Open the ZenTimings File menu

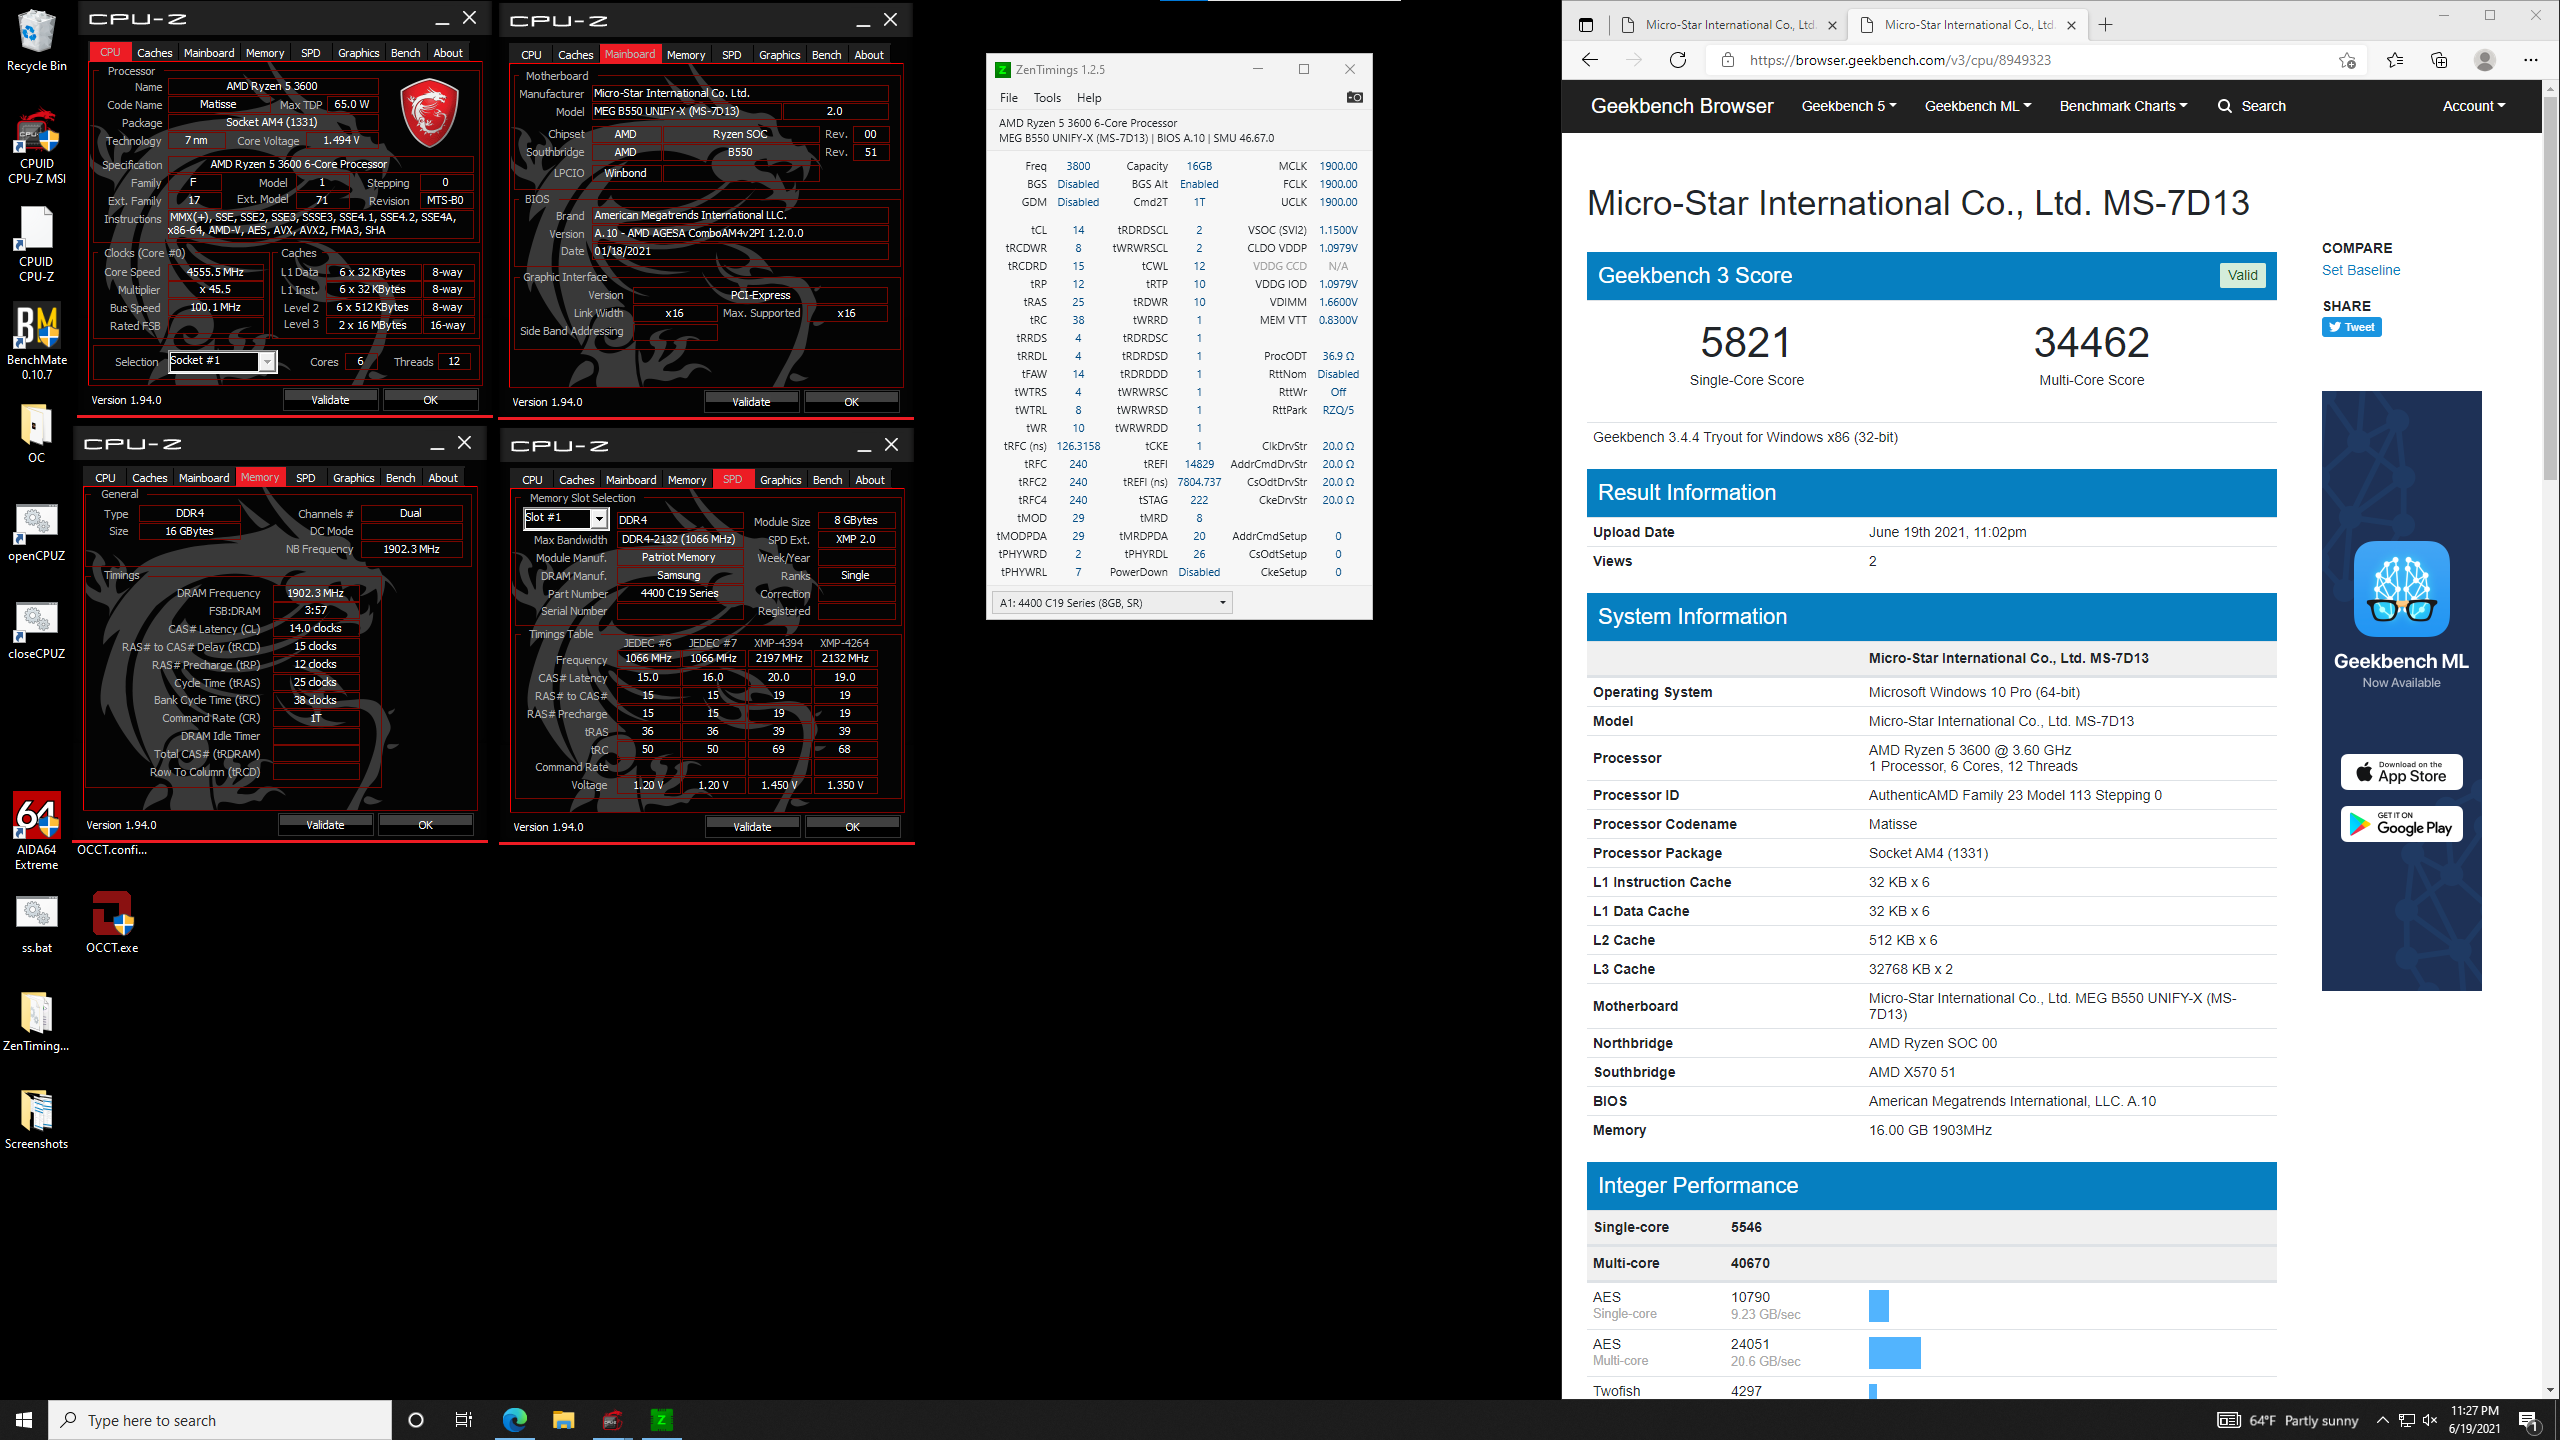coord(1008,98)
